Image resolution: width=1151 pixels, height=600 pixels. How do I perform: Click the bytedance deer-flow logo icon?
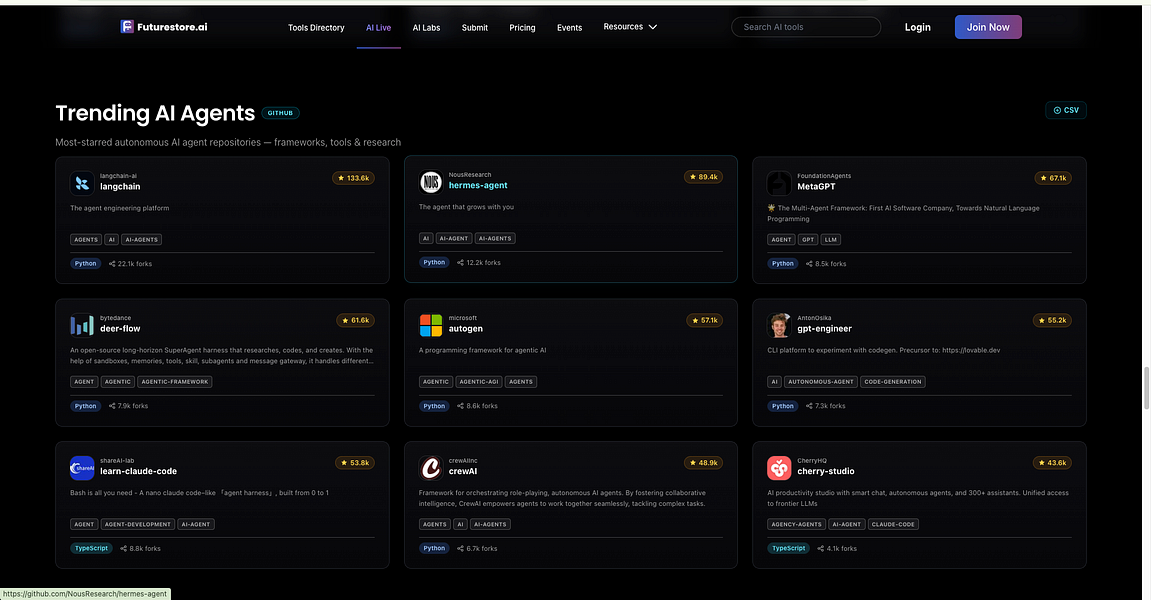coord(81,325)
